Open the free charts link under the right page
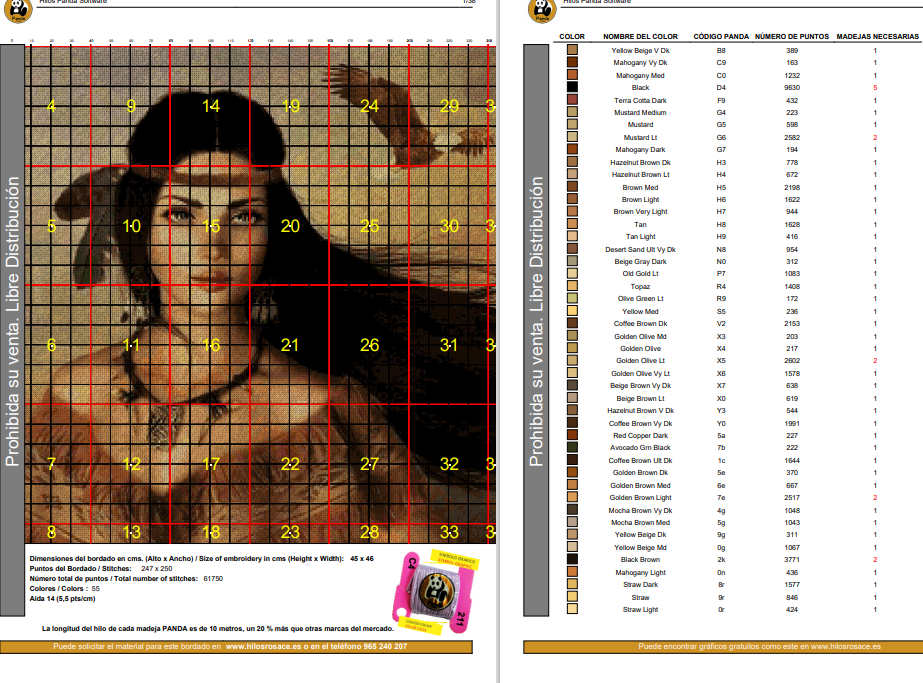 [759, 646]
